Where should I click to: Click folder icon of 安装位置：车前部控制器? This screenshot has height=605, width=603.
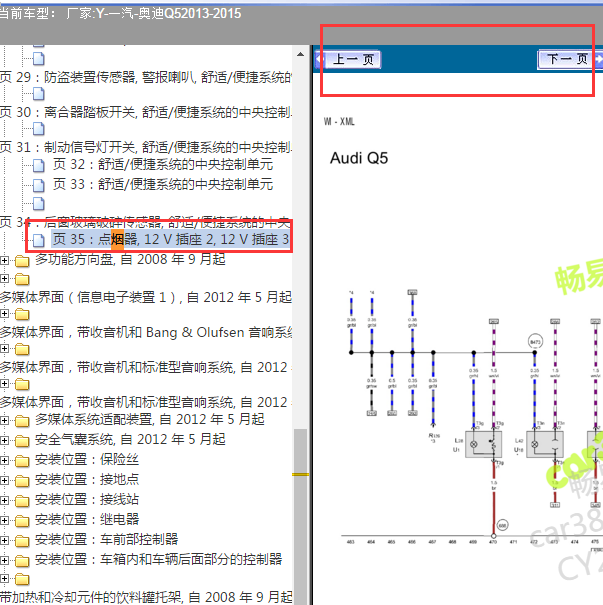pyautogui.click(x=22, y=541)
